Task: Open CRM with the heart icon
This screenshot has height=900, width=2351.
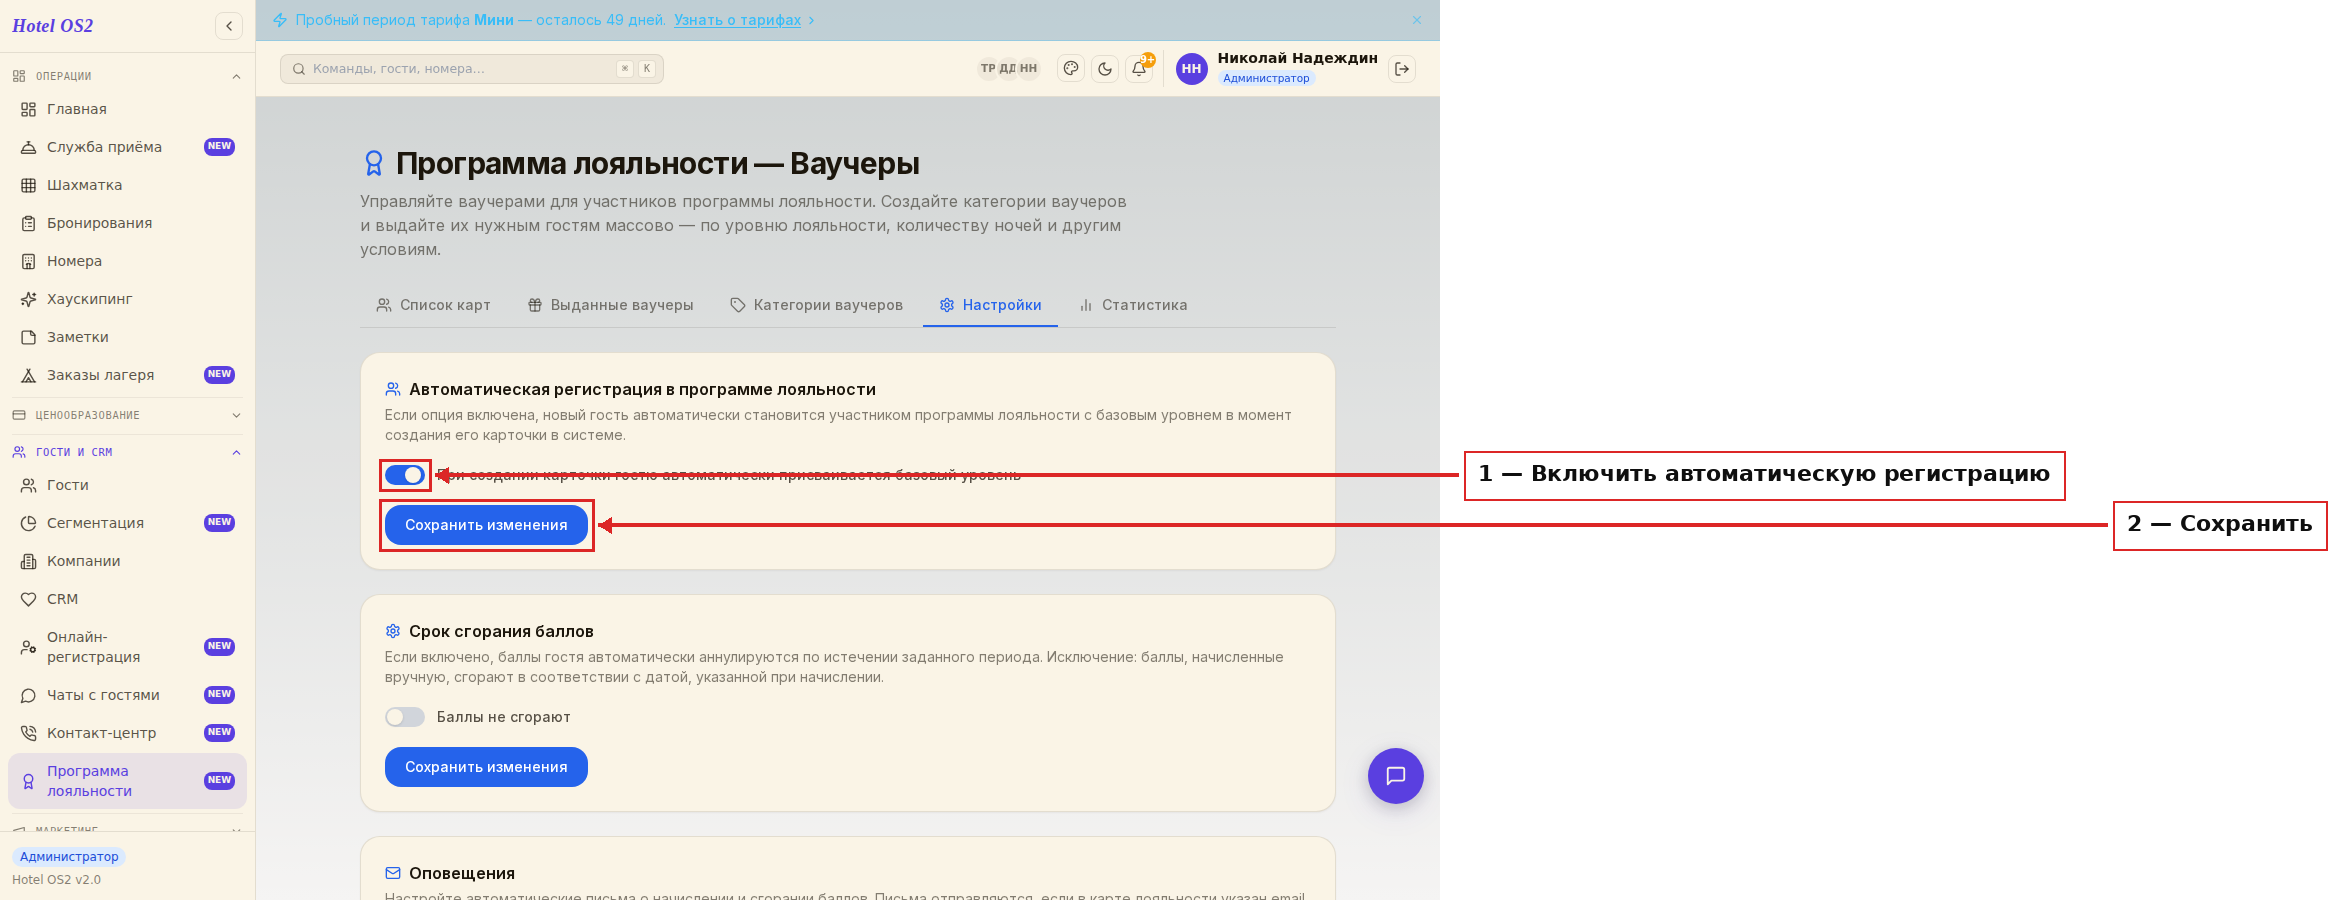Action: click(x=127, y=599)
